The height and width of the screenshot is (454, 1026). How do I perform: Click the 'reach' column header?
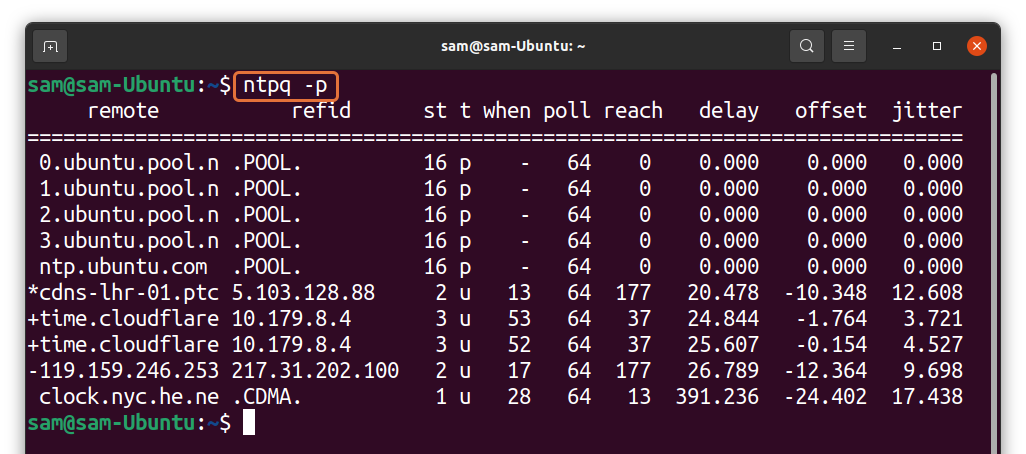click(633, 111)
